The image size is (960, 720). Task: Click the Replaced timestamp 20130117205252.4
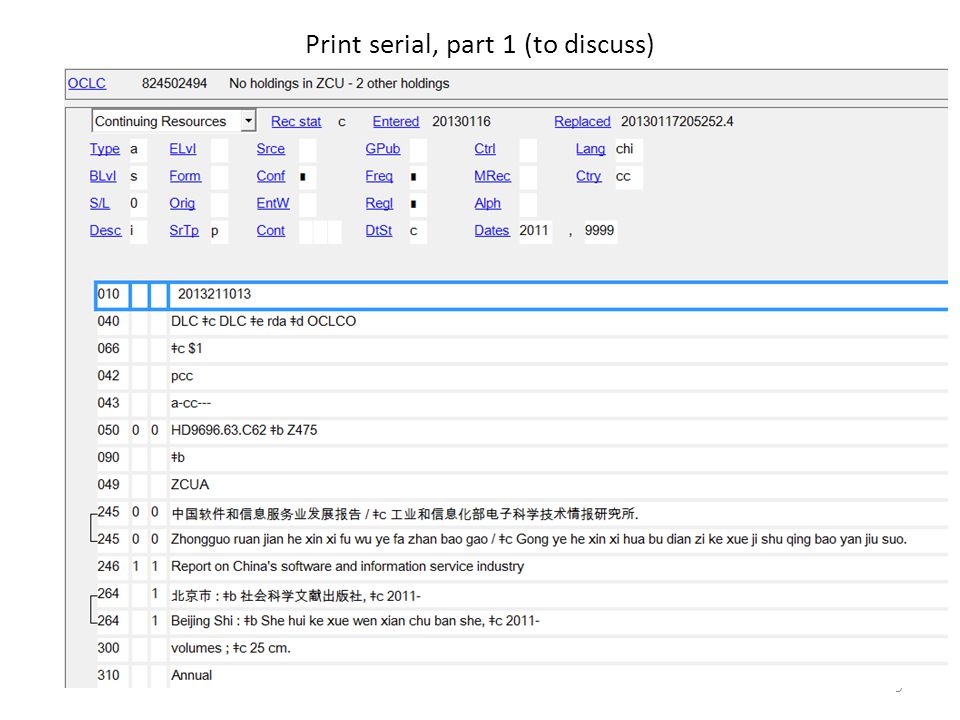coord(677,121)
